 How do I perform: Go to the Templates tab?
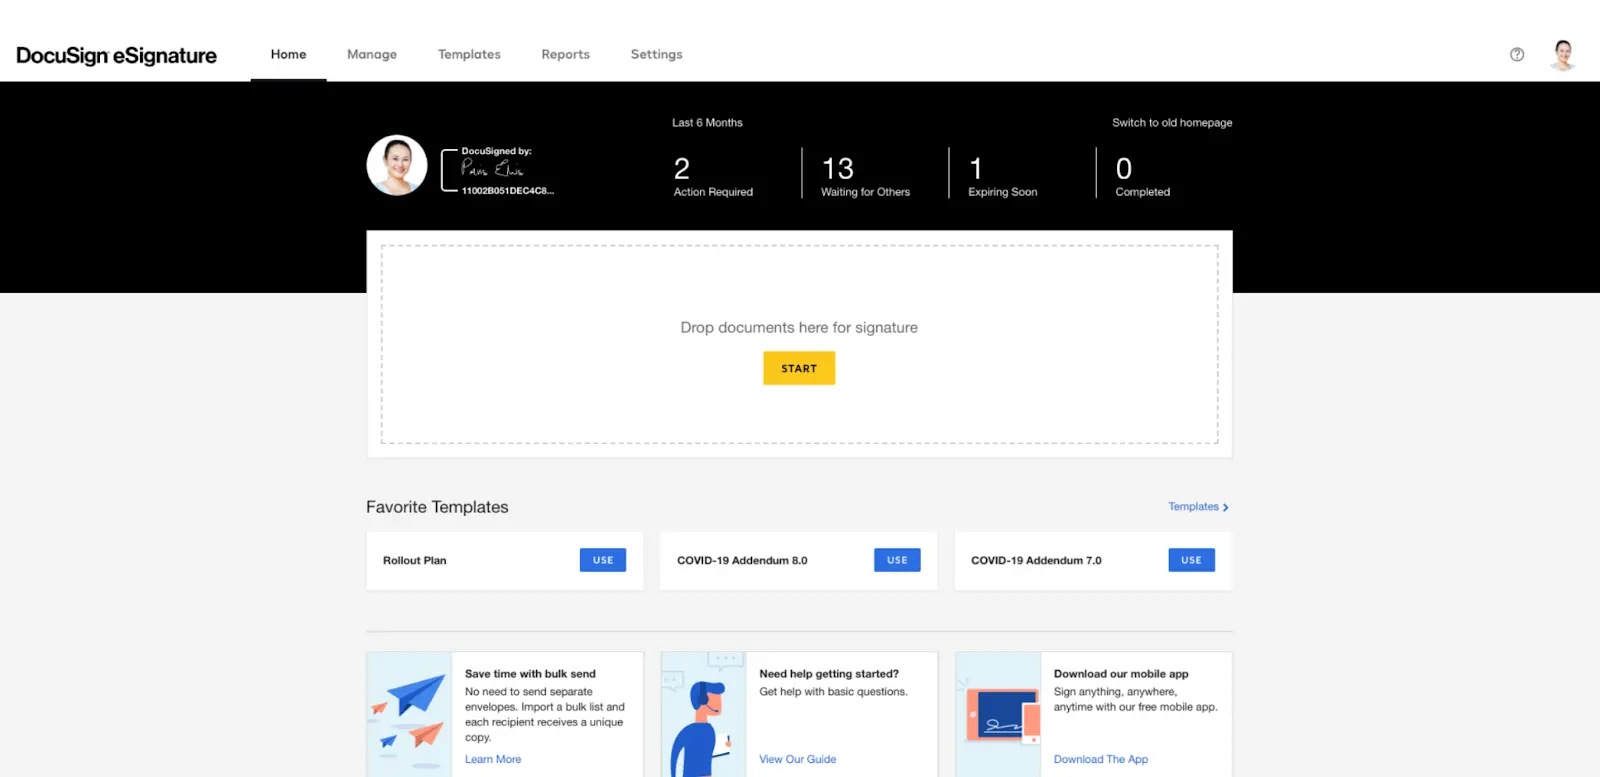[x=469, y=54]
